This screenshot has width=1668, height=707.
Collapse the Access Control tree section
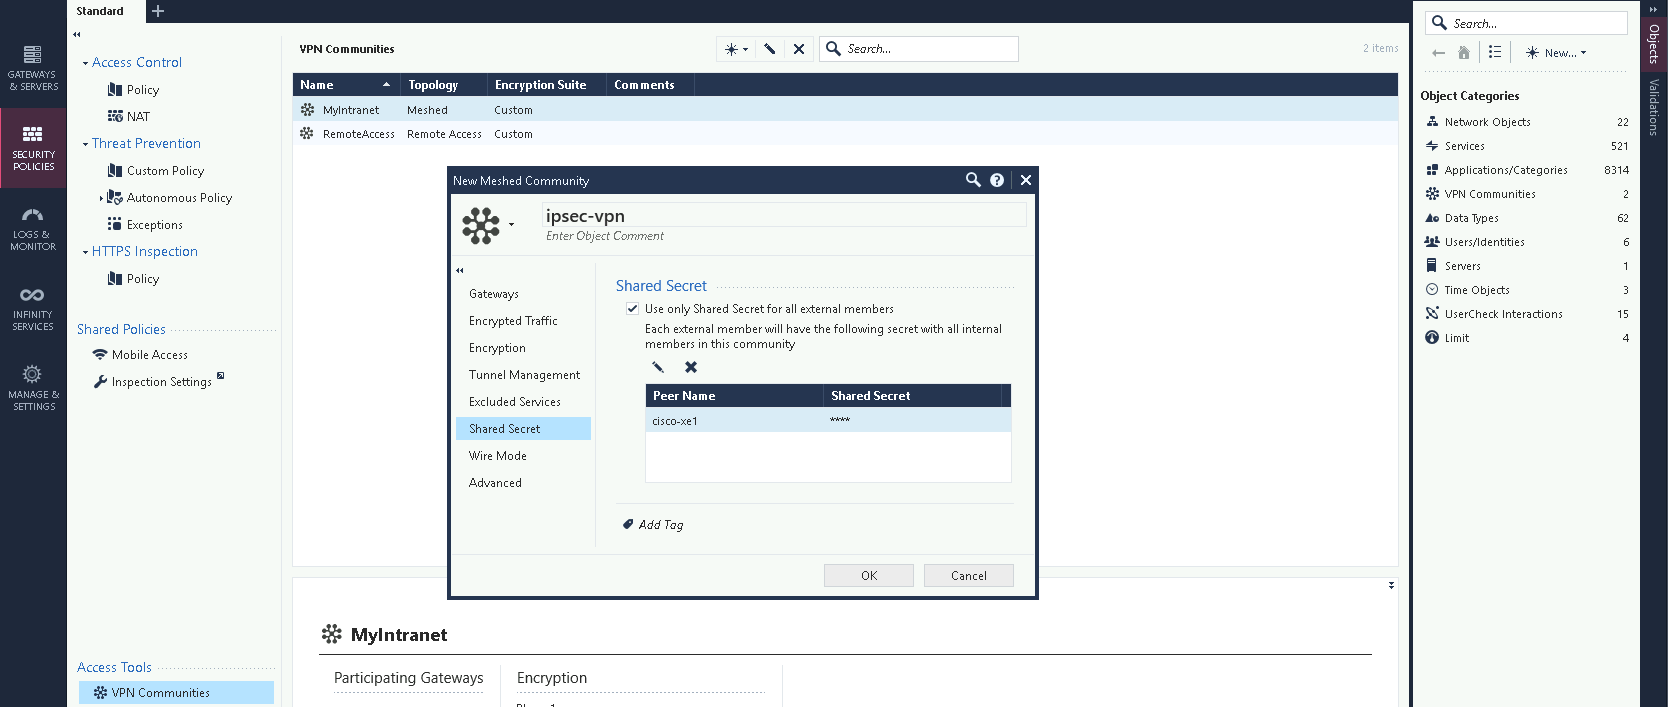click(x=85, y=63)
